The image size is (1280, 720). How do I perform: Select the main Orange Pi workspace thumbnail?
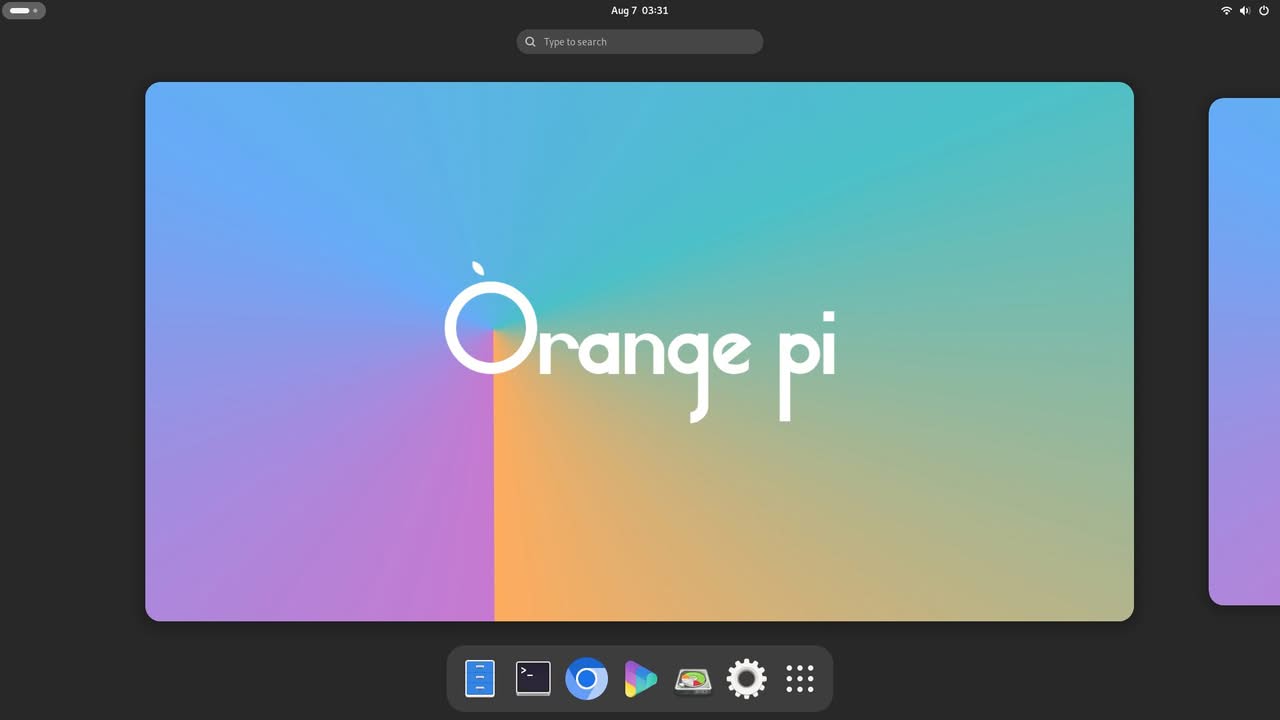(640, 352)
